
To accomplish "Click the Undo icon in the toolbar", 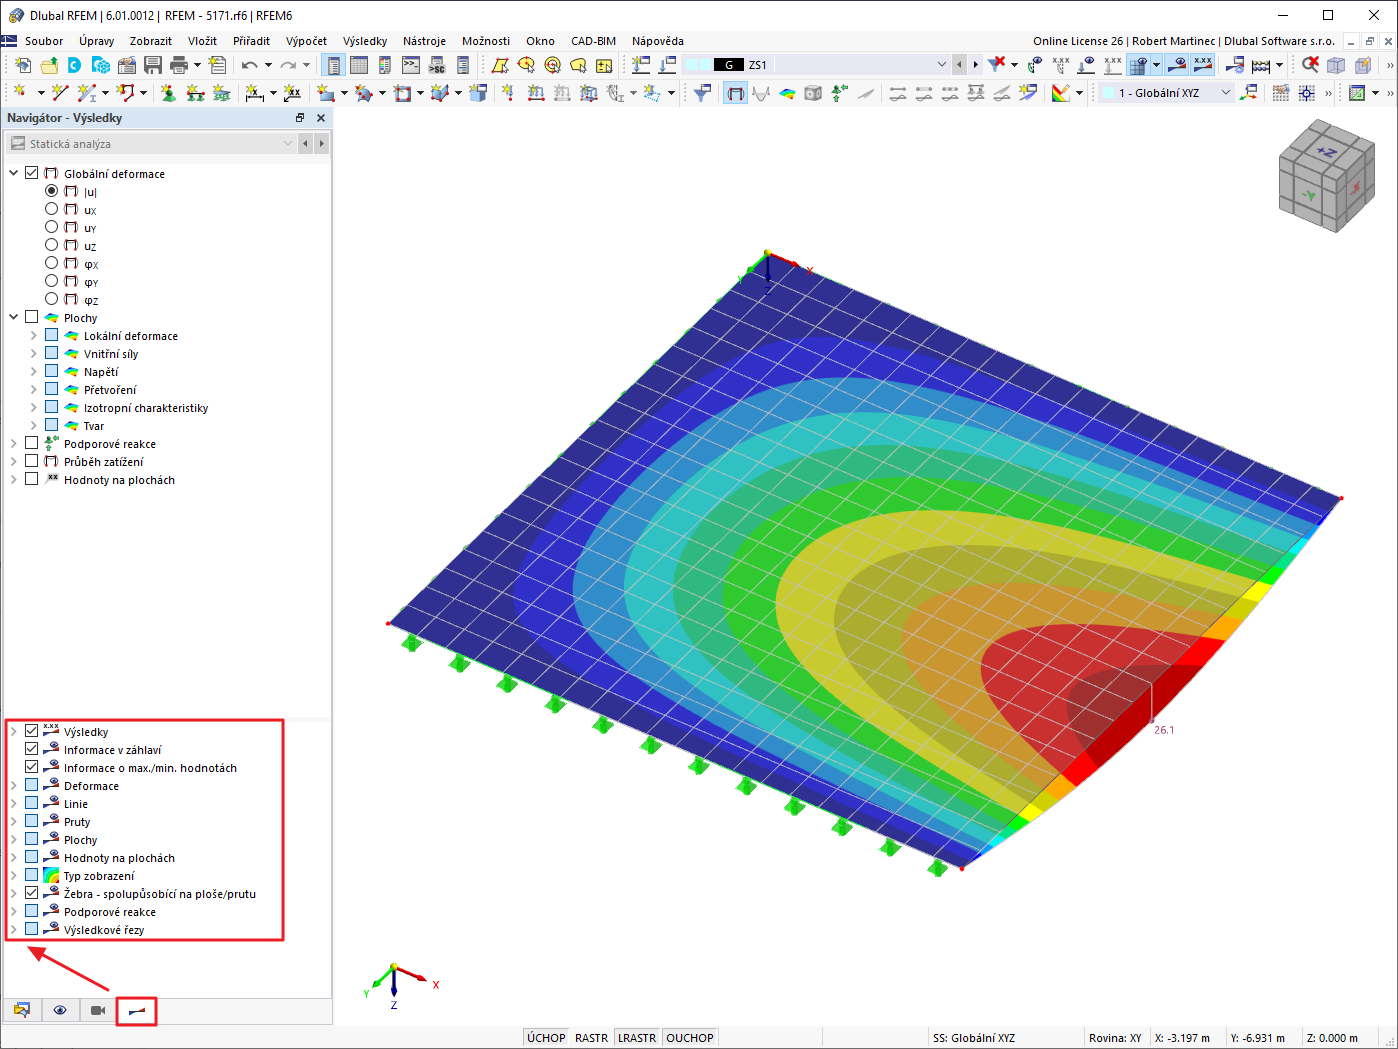I will click(250, 65).
